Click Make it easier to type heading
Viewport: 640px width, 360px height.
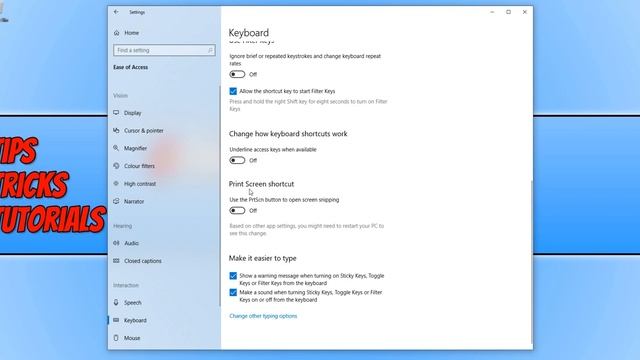click(x=262, y=258)
